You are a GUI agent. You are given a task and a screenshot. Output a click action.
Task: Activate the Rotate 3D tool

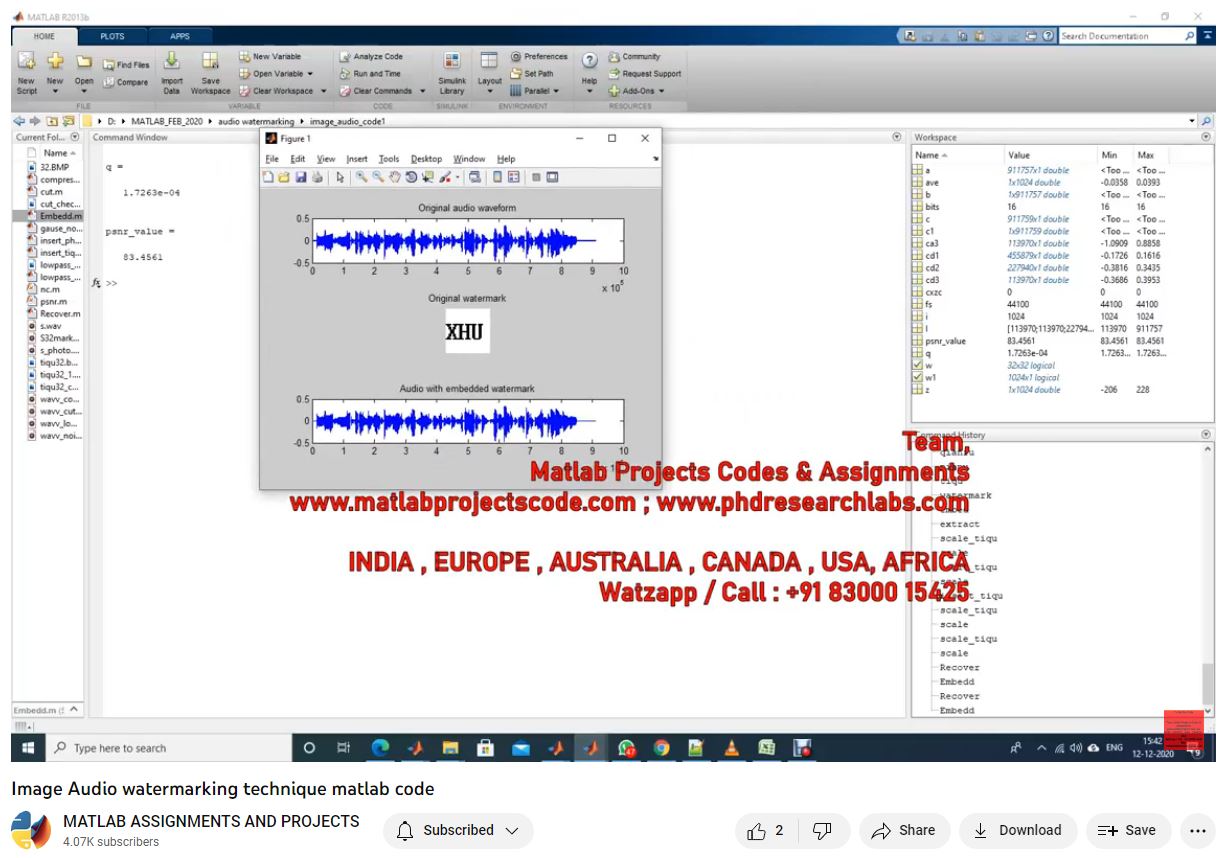coord(411,177)
